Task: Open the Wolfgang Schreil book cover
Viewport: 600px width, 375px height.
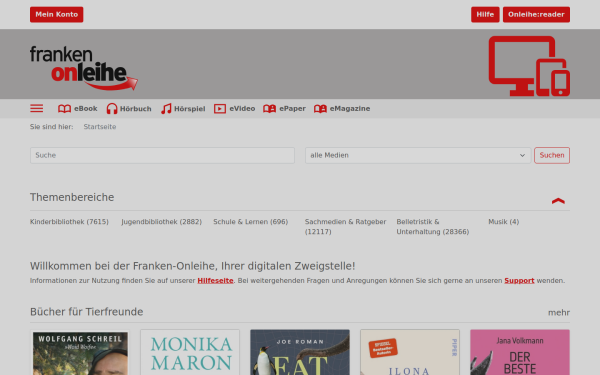Action: pyautogui.click(x=80, y=352)
